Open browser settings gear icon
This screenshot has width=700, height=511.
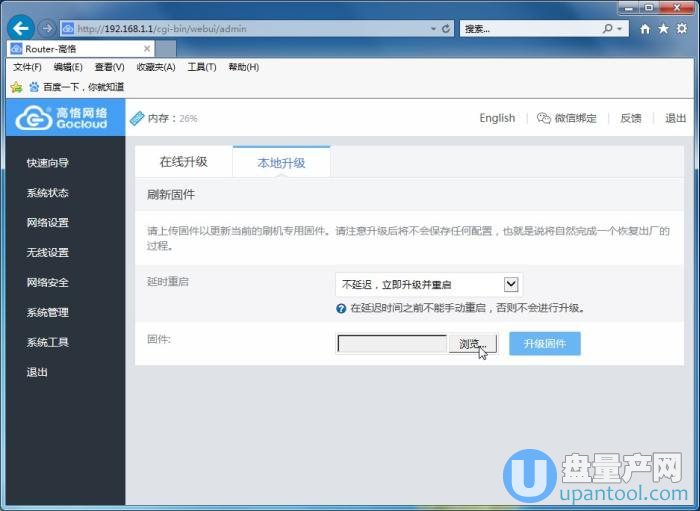click(x=681, y=29)
